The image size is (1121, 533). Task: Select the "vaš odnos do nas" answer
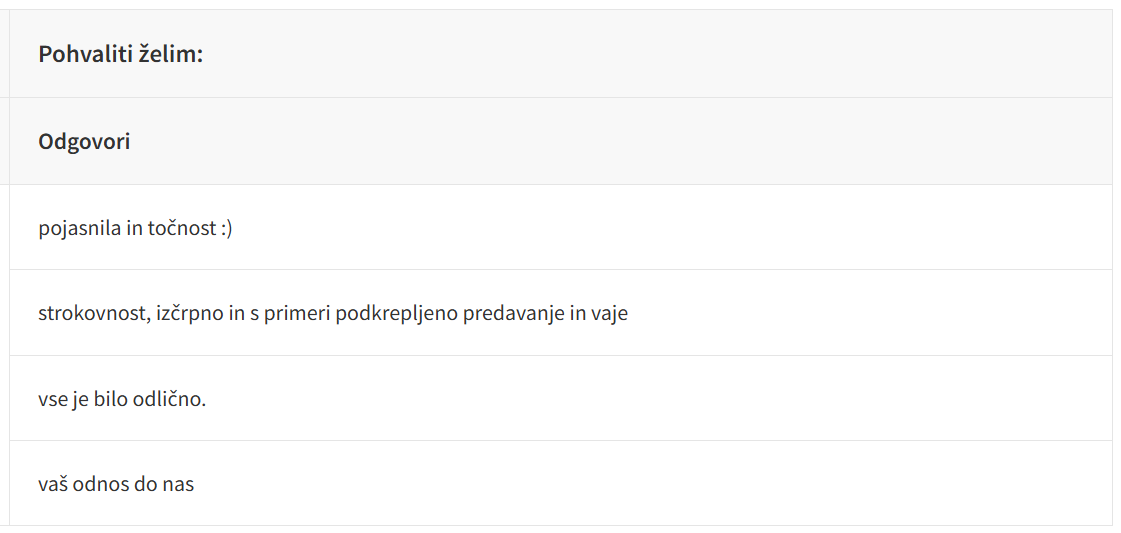(x=116, y=484)
